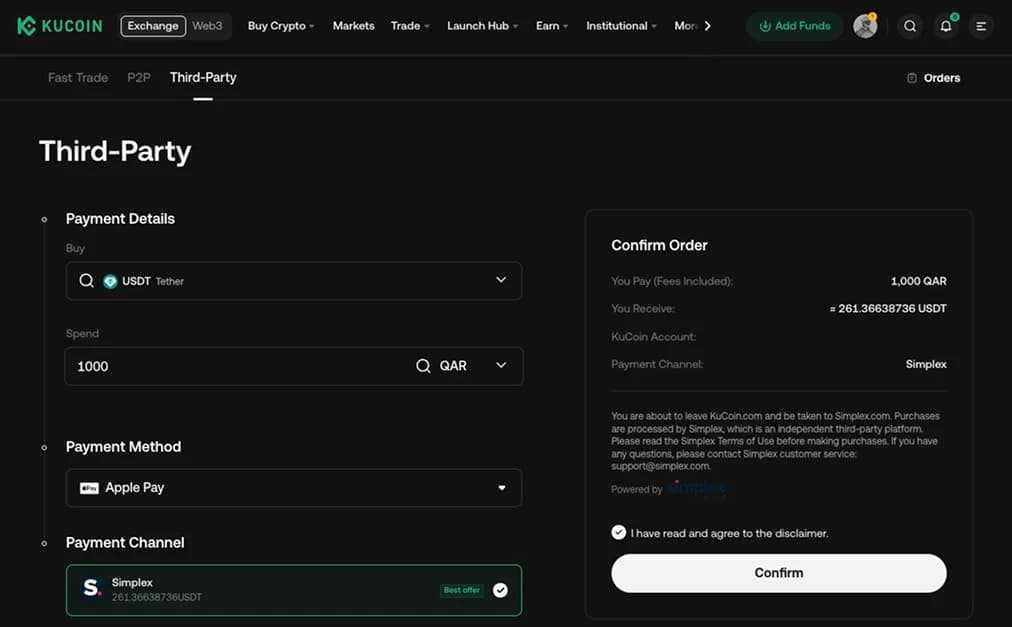Image resolution: width=1012 pixels, height=627 pixels.
Task: Switch to Web3 mode
Action: point(207,26)
